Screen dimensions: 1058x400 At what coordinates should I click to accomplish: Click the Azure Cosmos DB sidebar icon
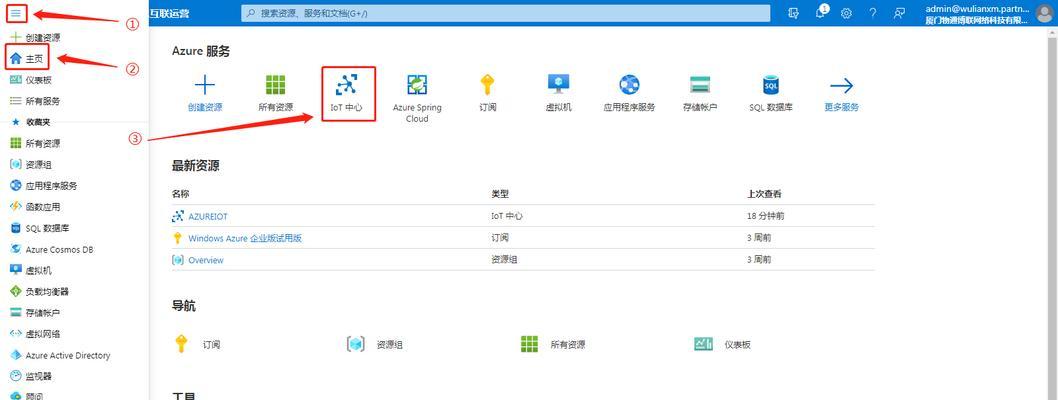(x=16, y=249)
